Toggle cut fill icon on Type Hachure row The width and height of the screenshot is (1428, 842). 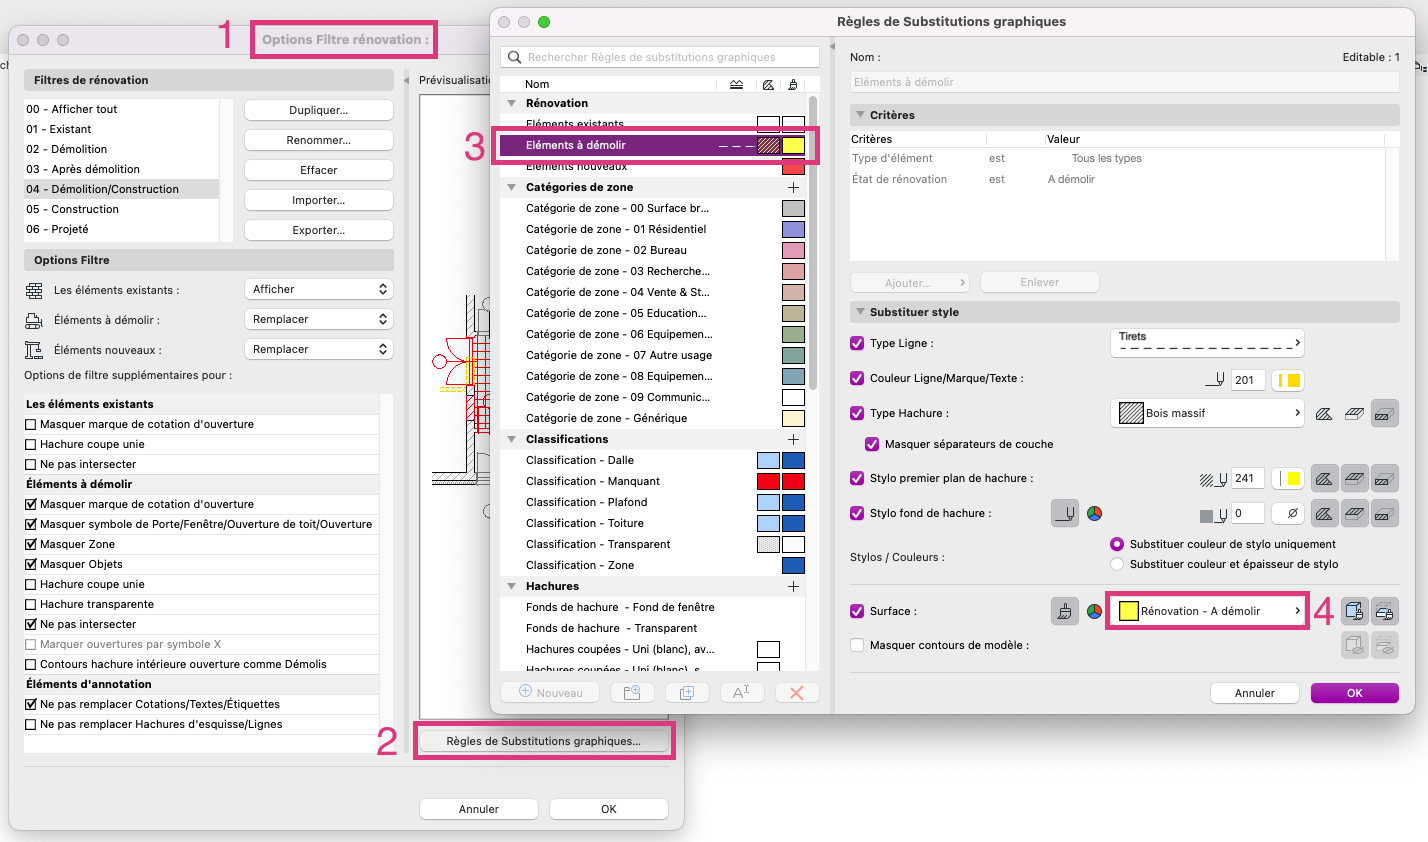(x=1385, y=413)
